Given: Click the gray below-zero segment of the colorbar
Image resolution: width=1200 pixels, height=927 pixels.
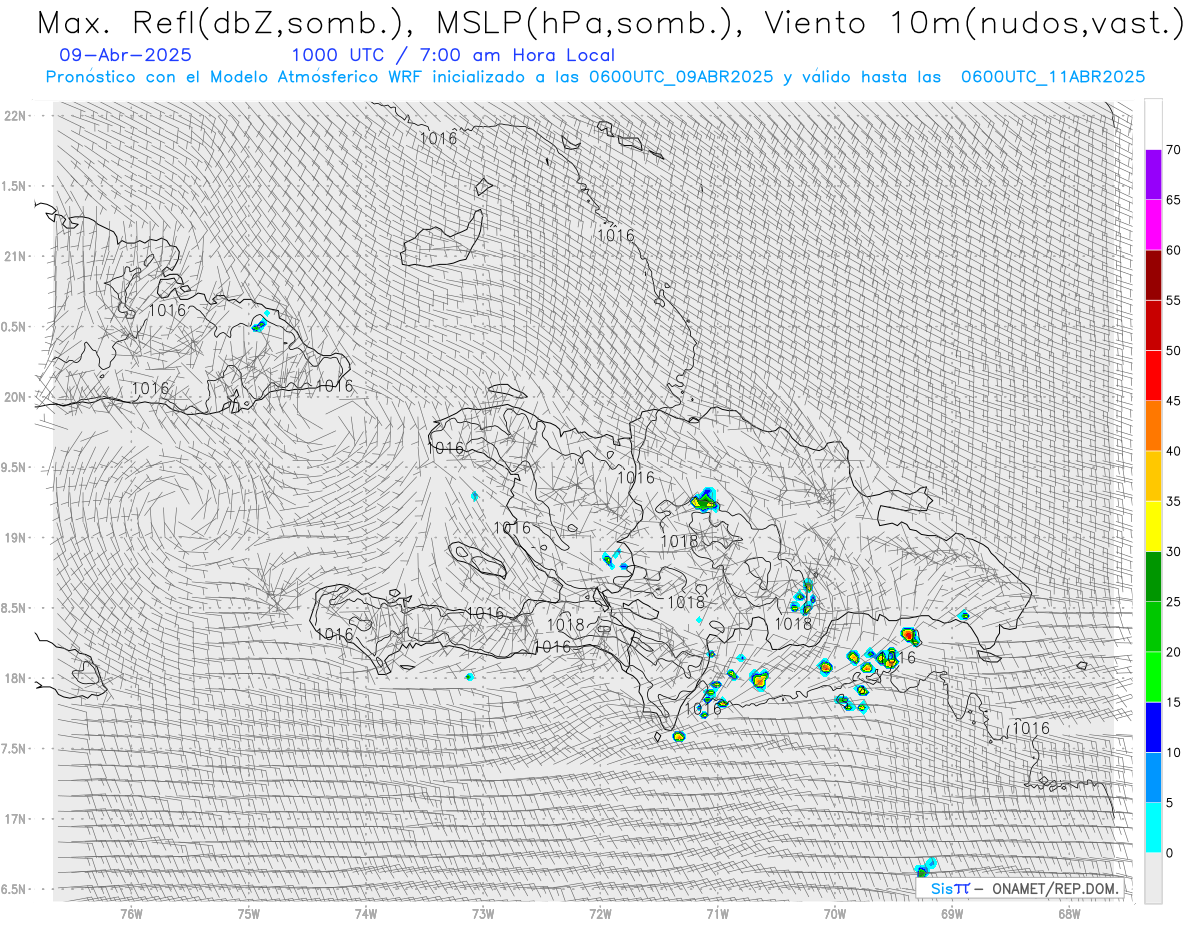Looking at the screenshot, I should pos(1153,877).
